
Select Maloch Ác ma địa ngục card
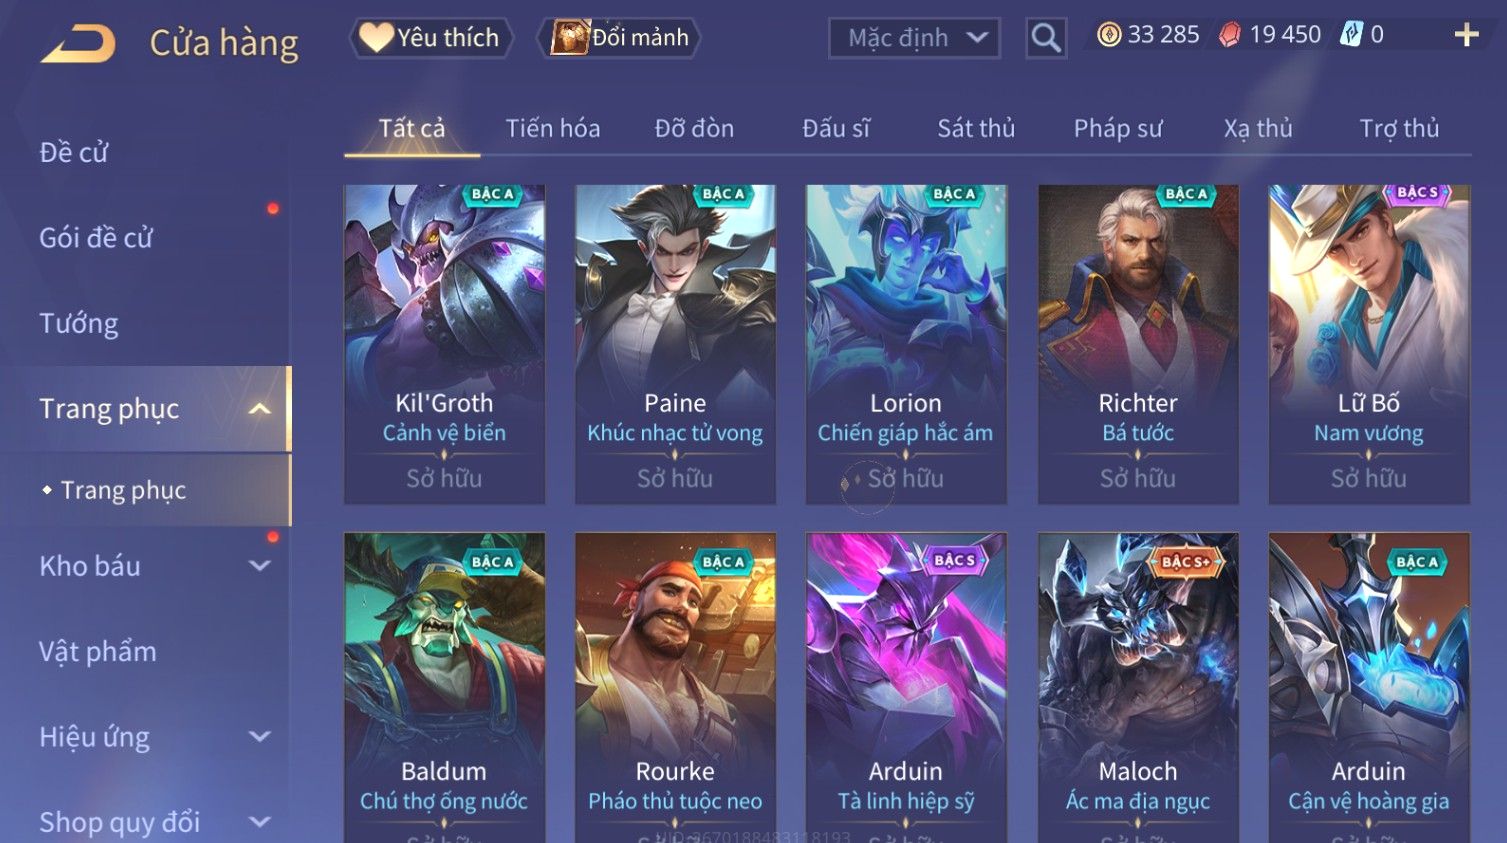pyautogui.click(x=1138, y=688)
